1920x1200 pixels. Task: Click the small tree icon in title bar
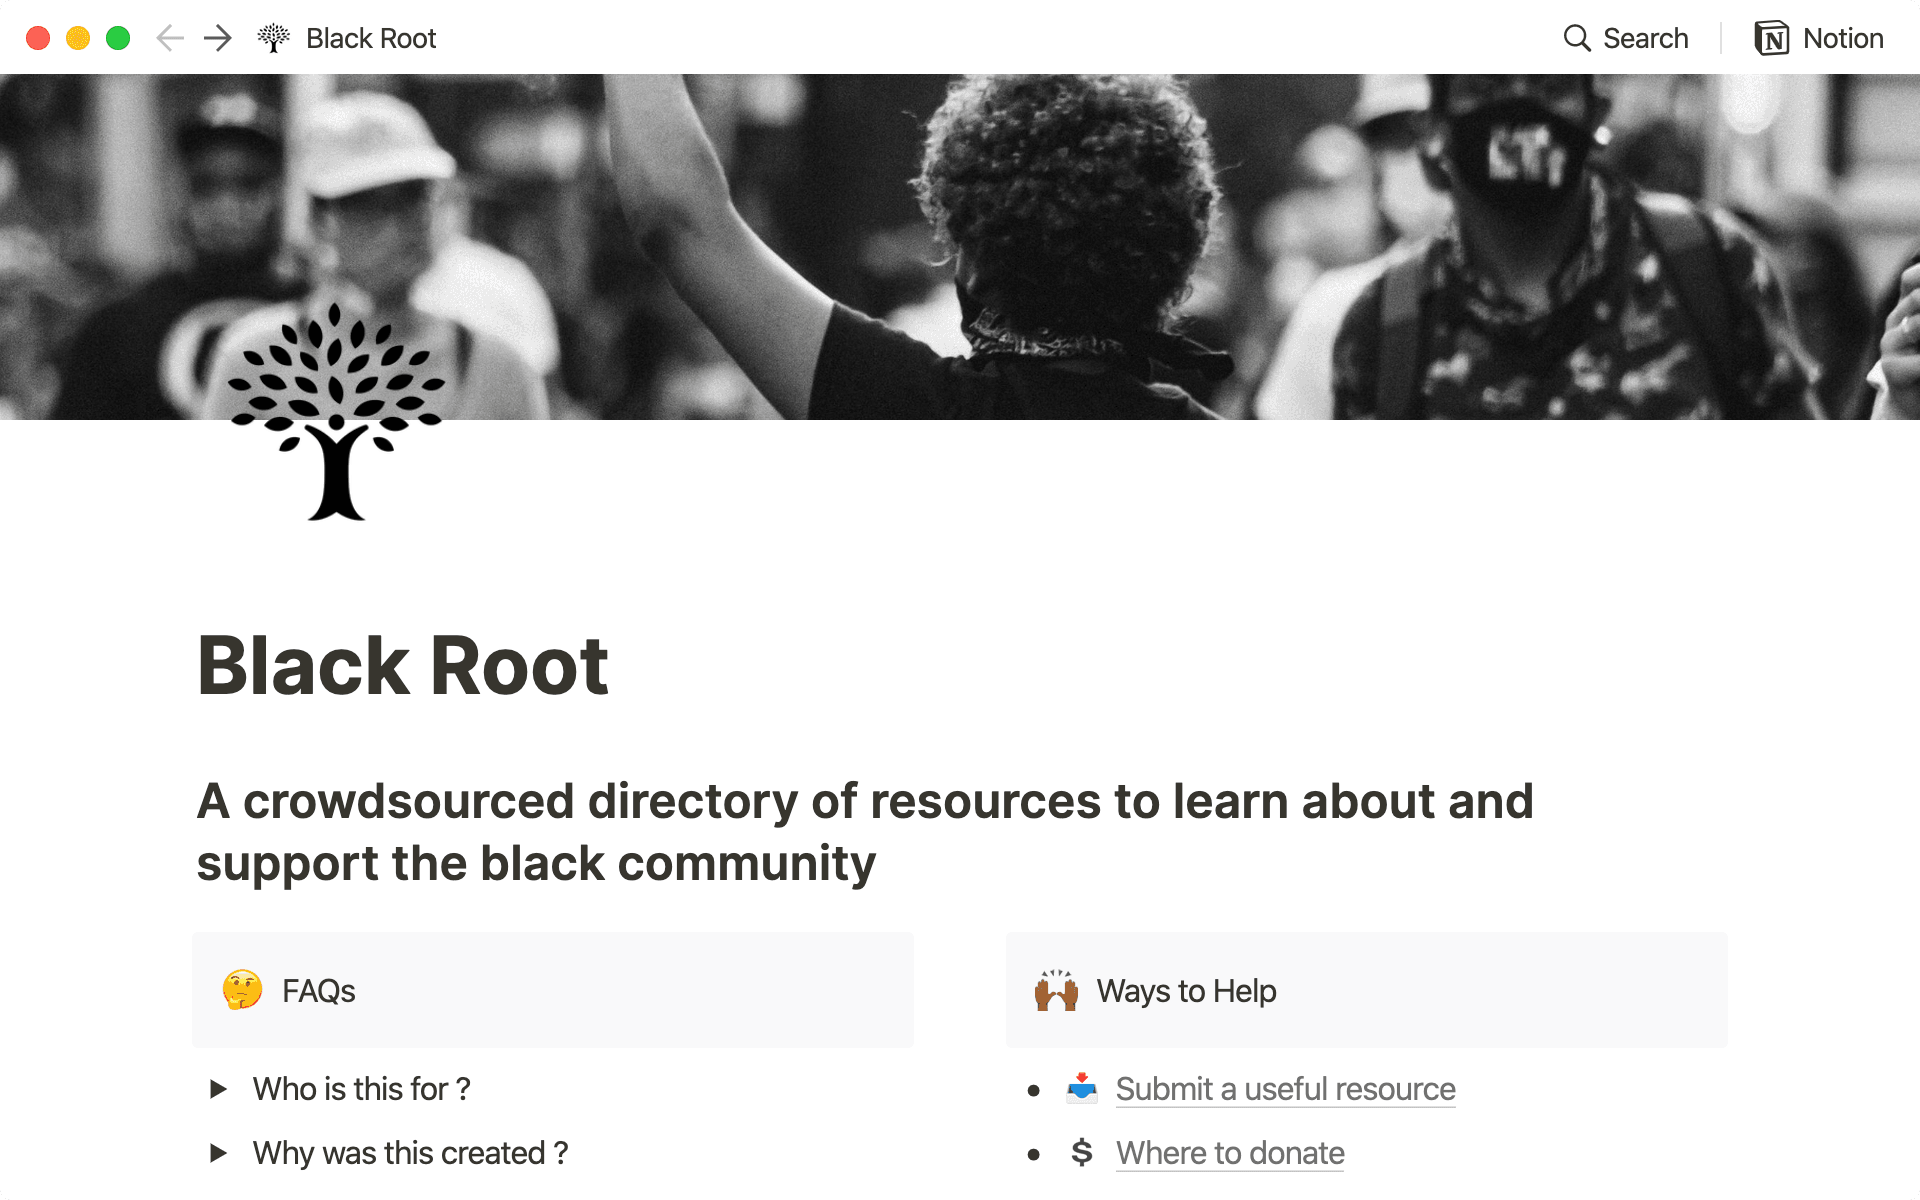pyautogui.click(x=273, y=38)
